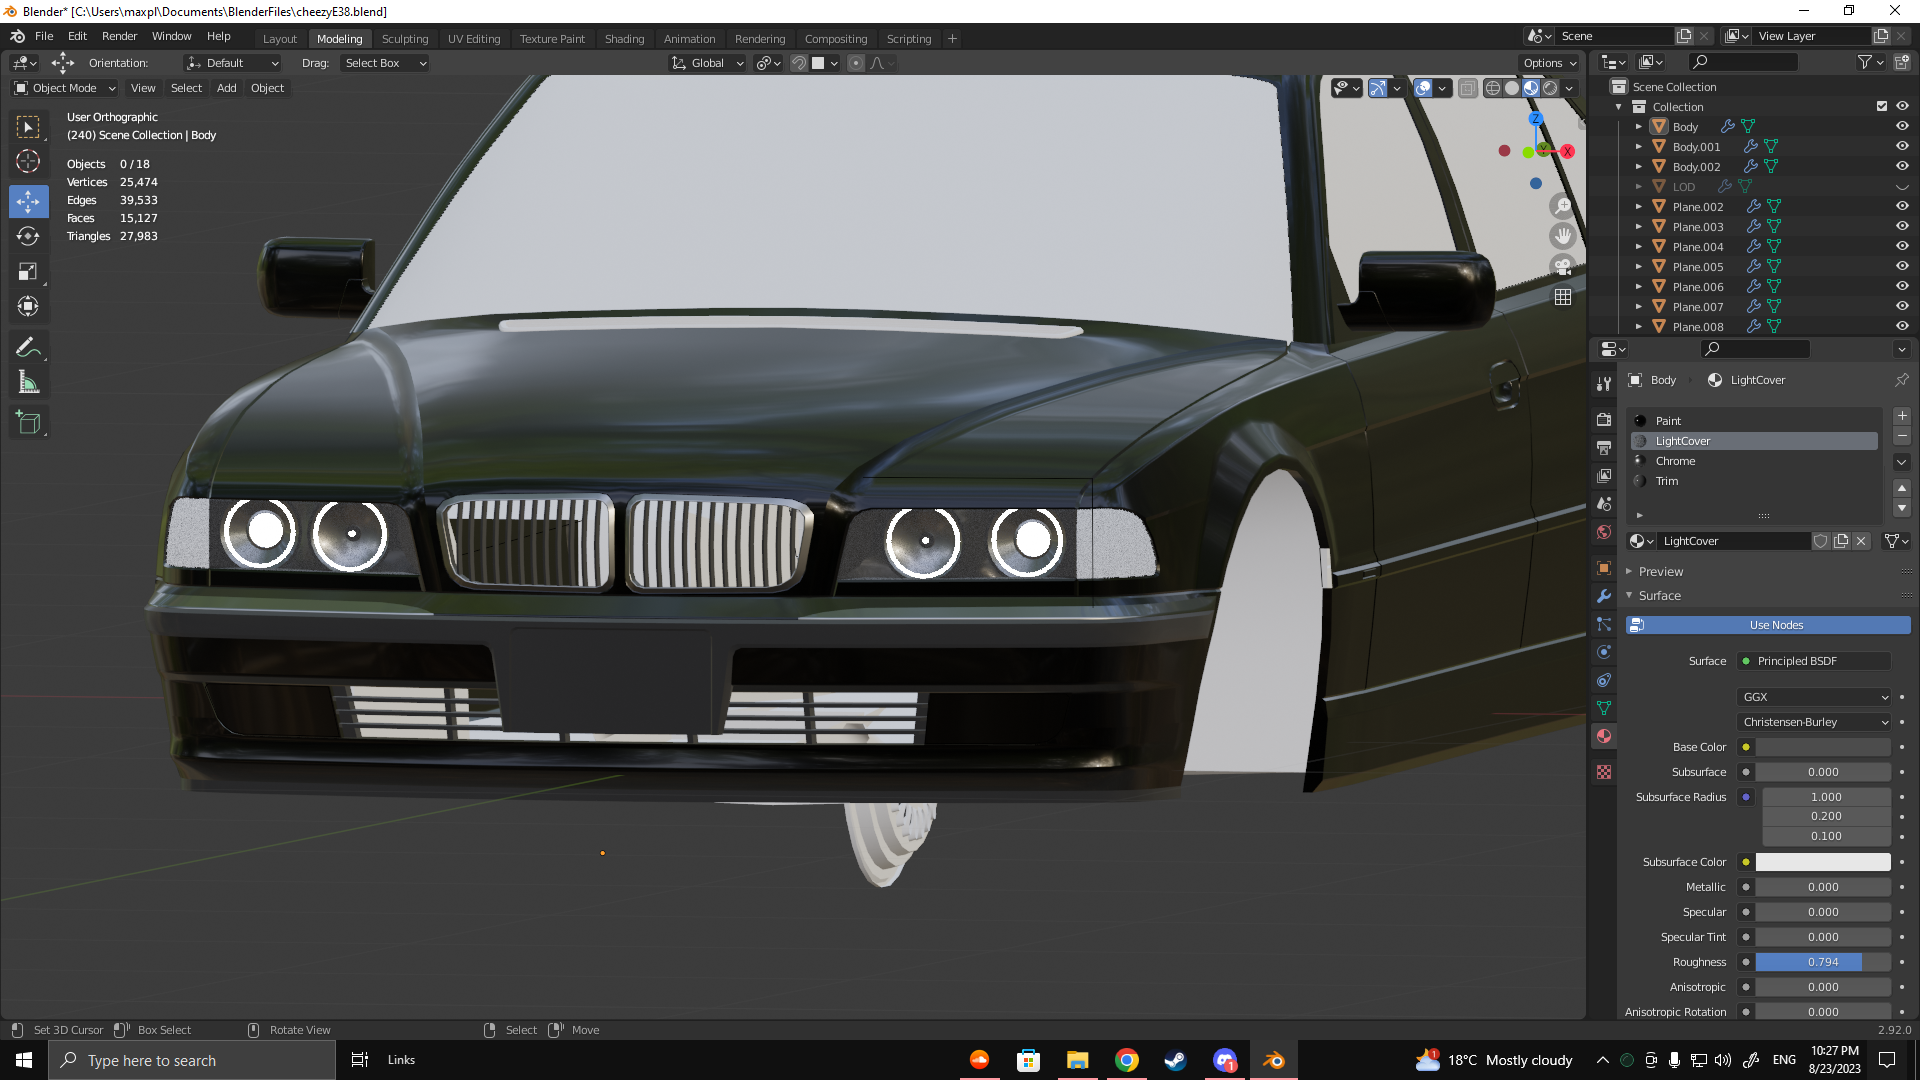Select the Rotate tool in toolbar

tap(28, 236)
